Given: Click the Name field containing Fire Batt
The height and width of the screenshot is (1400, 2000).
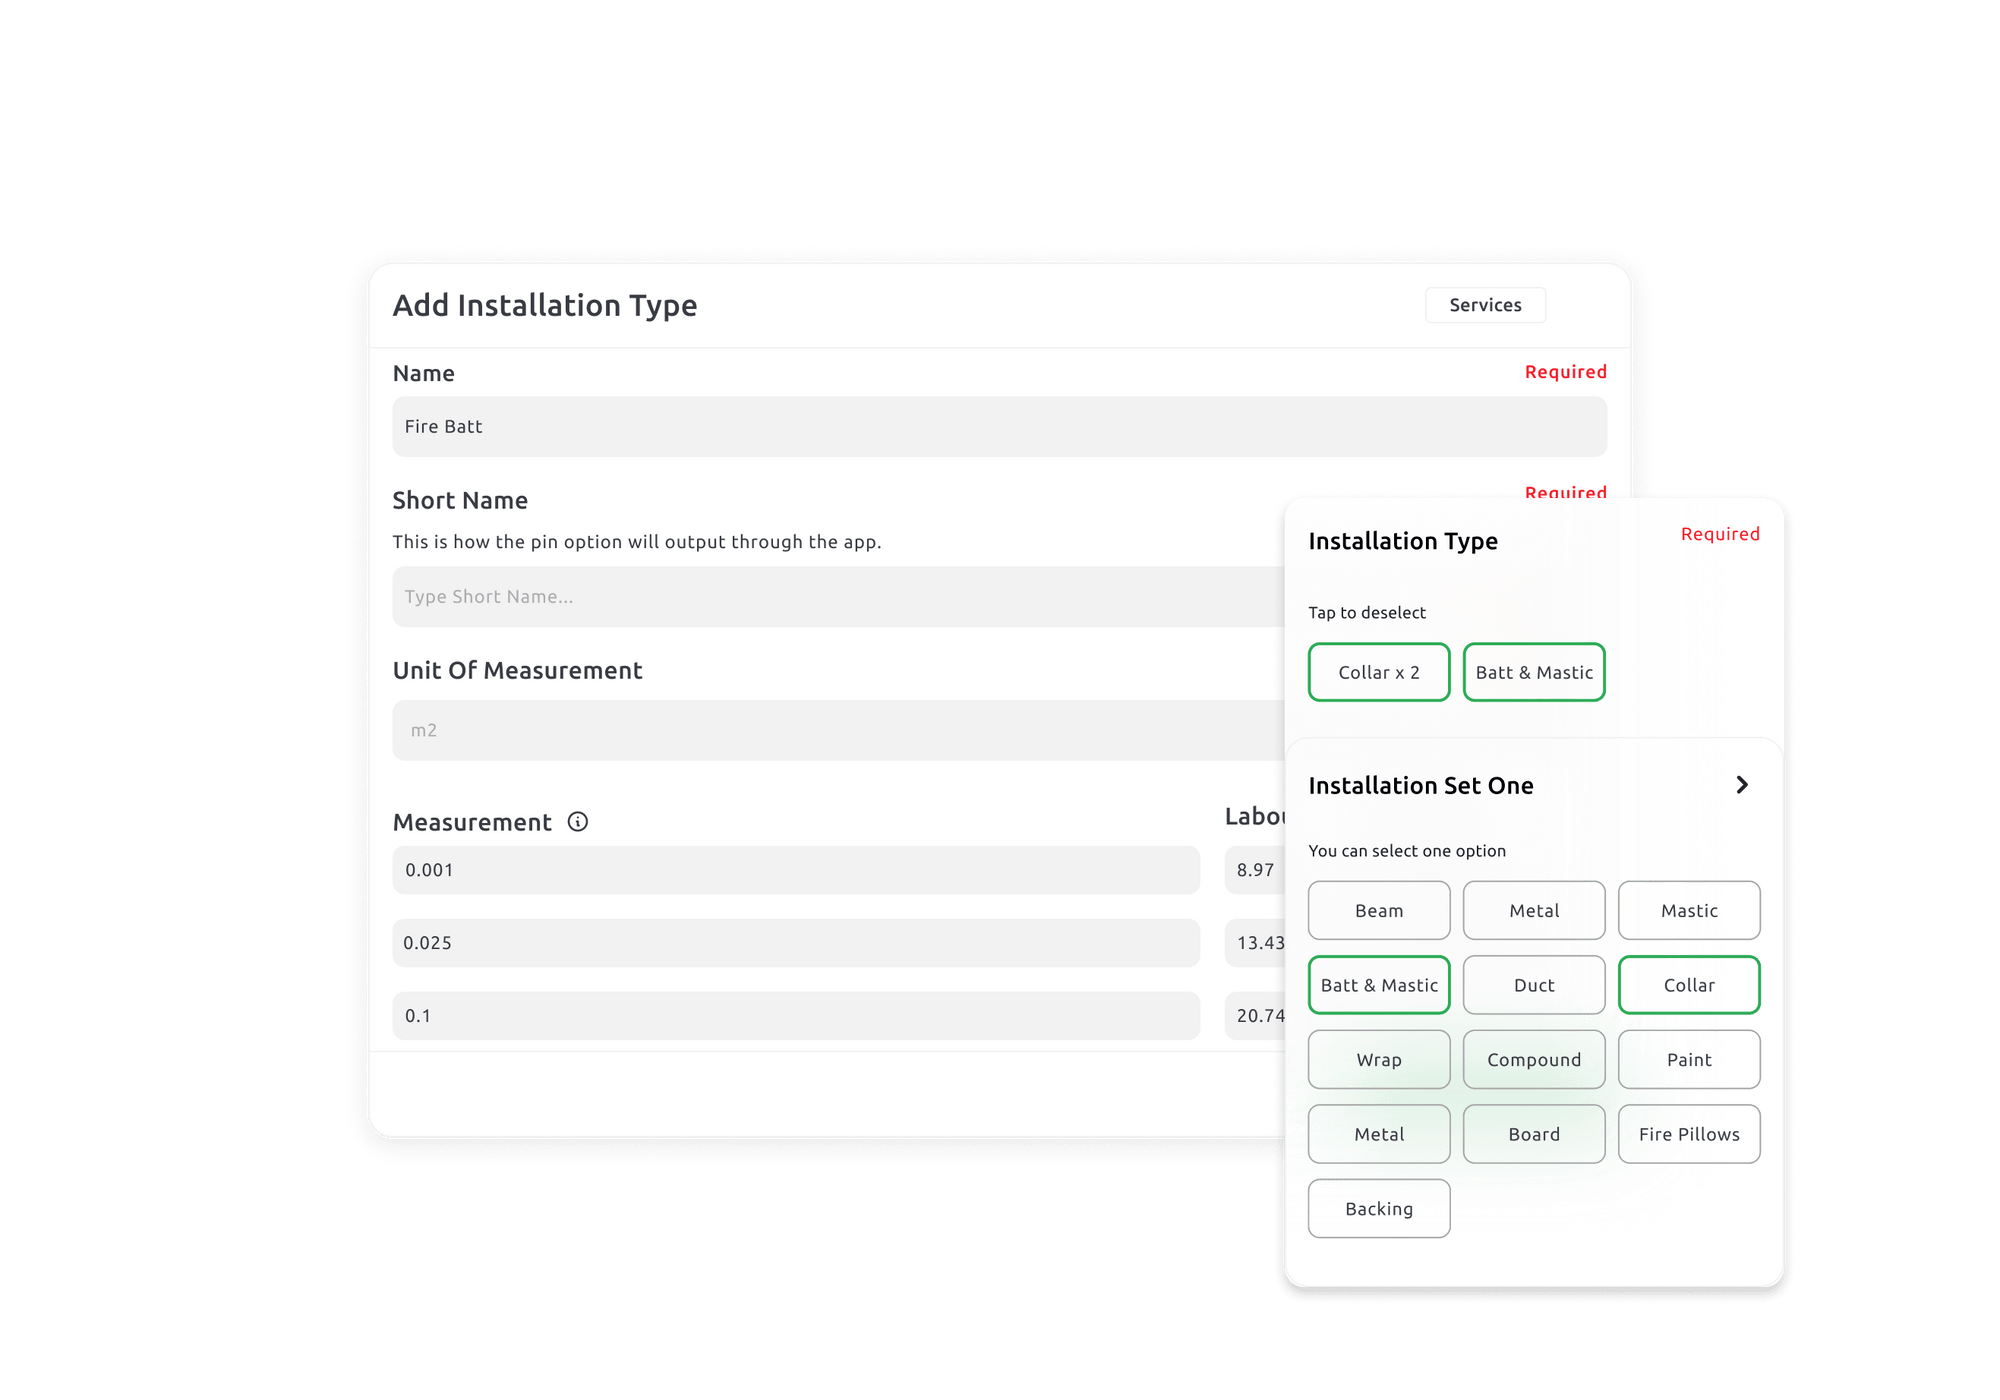Looking at the screenshot, I should point(999,427).
